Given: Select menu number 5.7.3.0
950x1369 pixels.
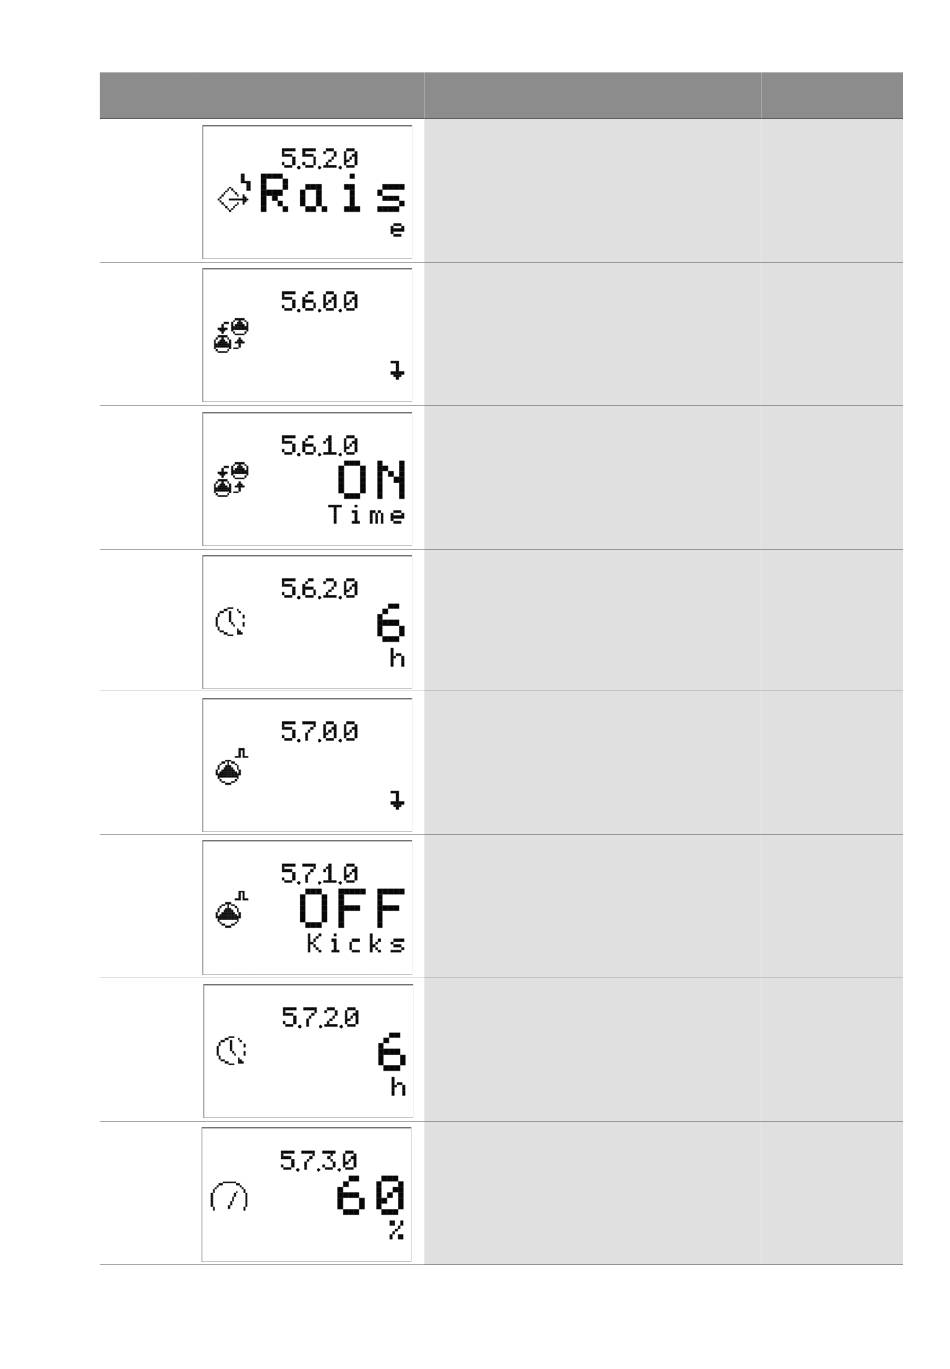Looking at the screenshot, I should tap(318, 1160).
